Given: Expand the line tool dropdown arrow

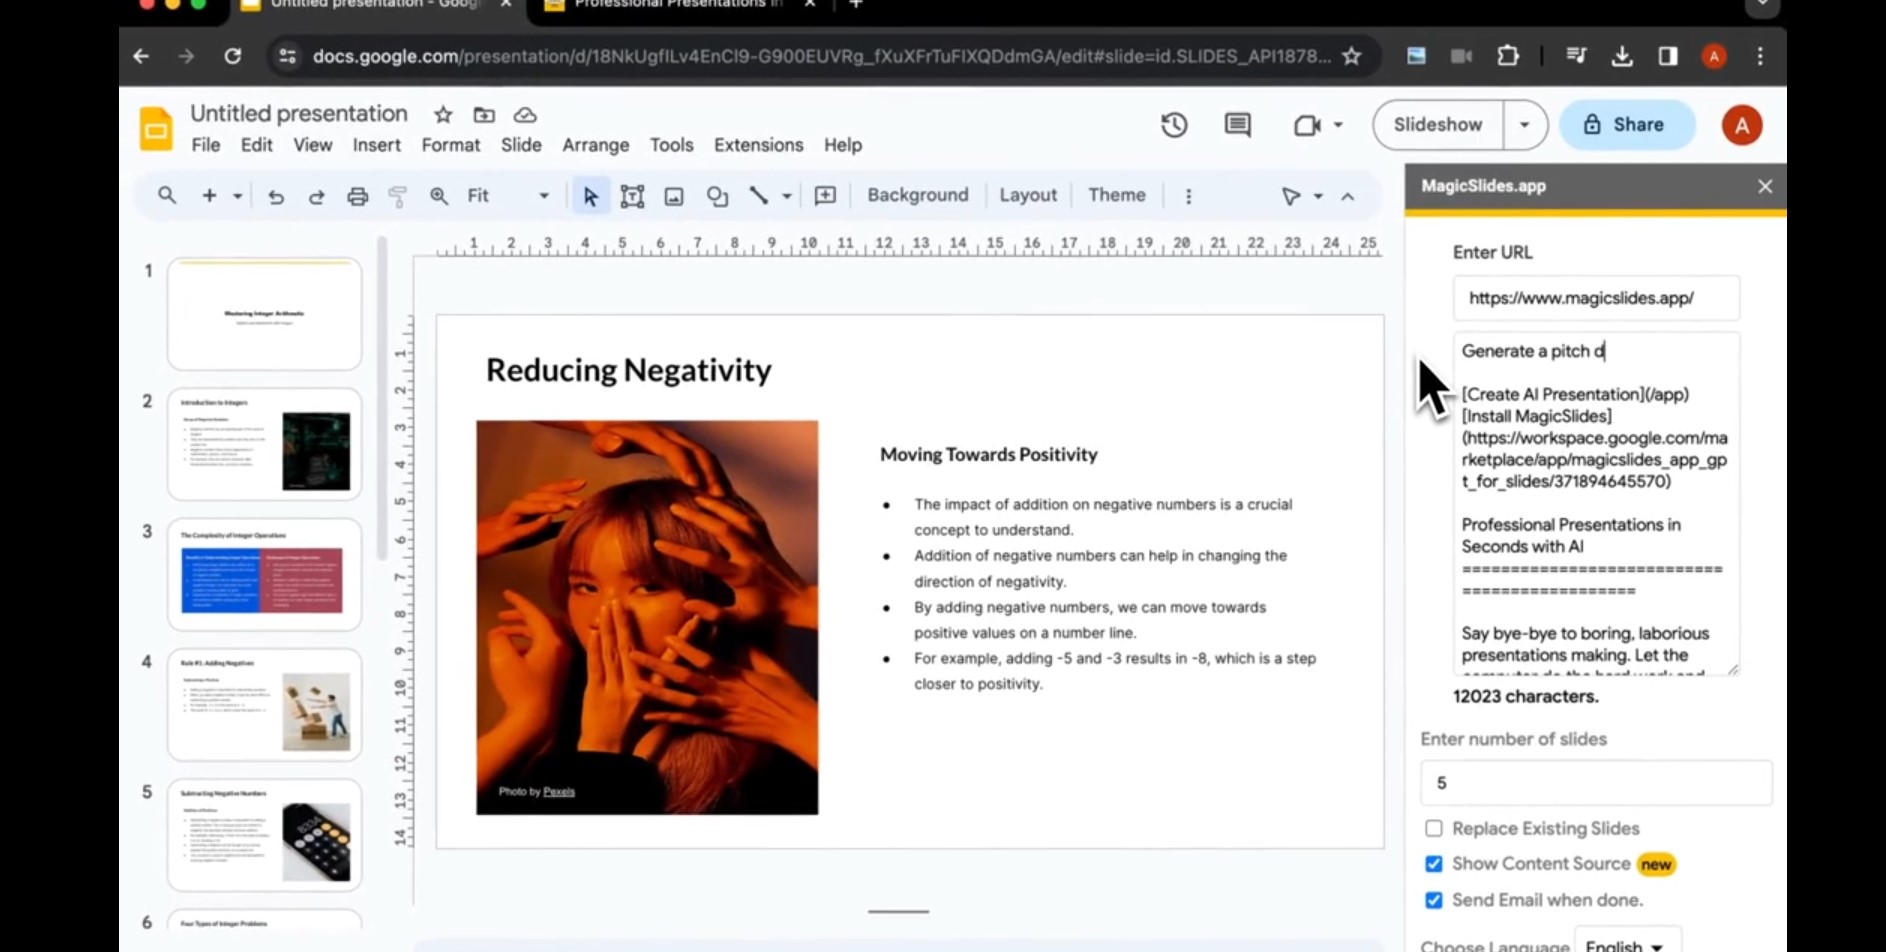Looking at the screenshot, I should (x=787, y=196).
